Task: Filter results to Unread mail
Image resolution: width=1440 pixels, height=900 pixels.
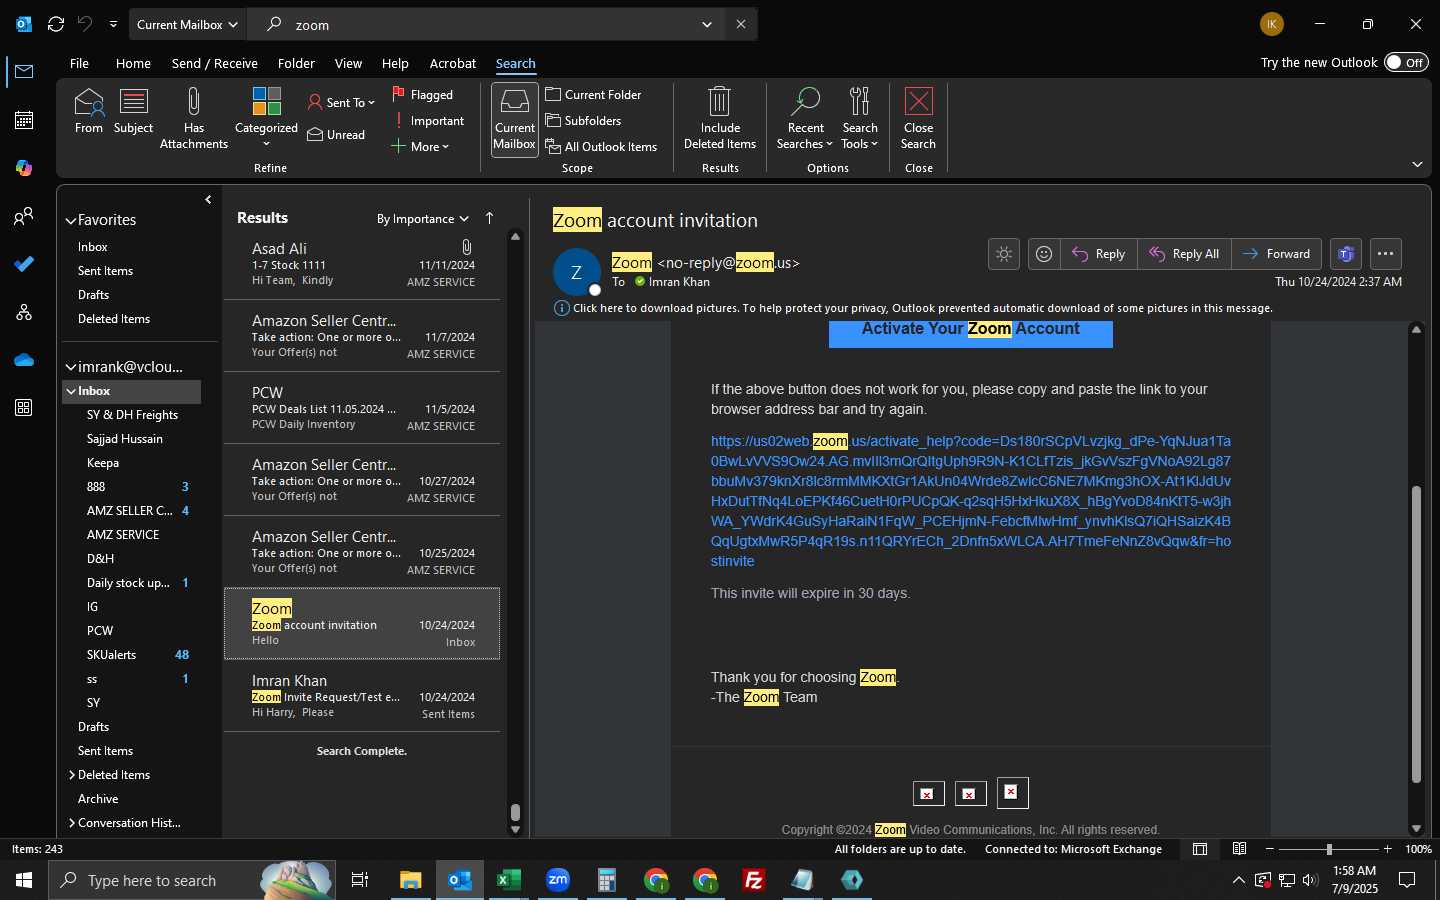Action: coord(336,135)
